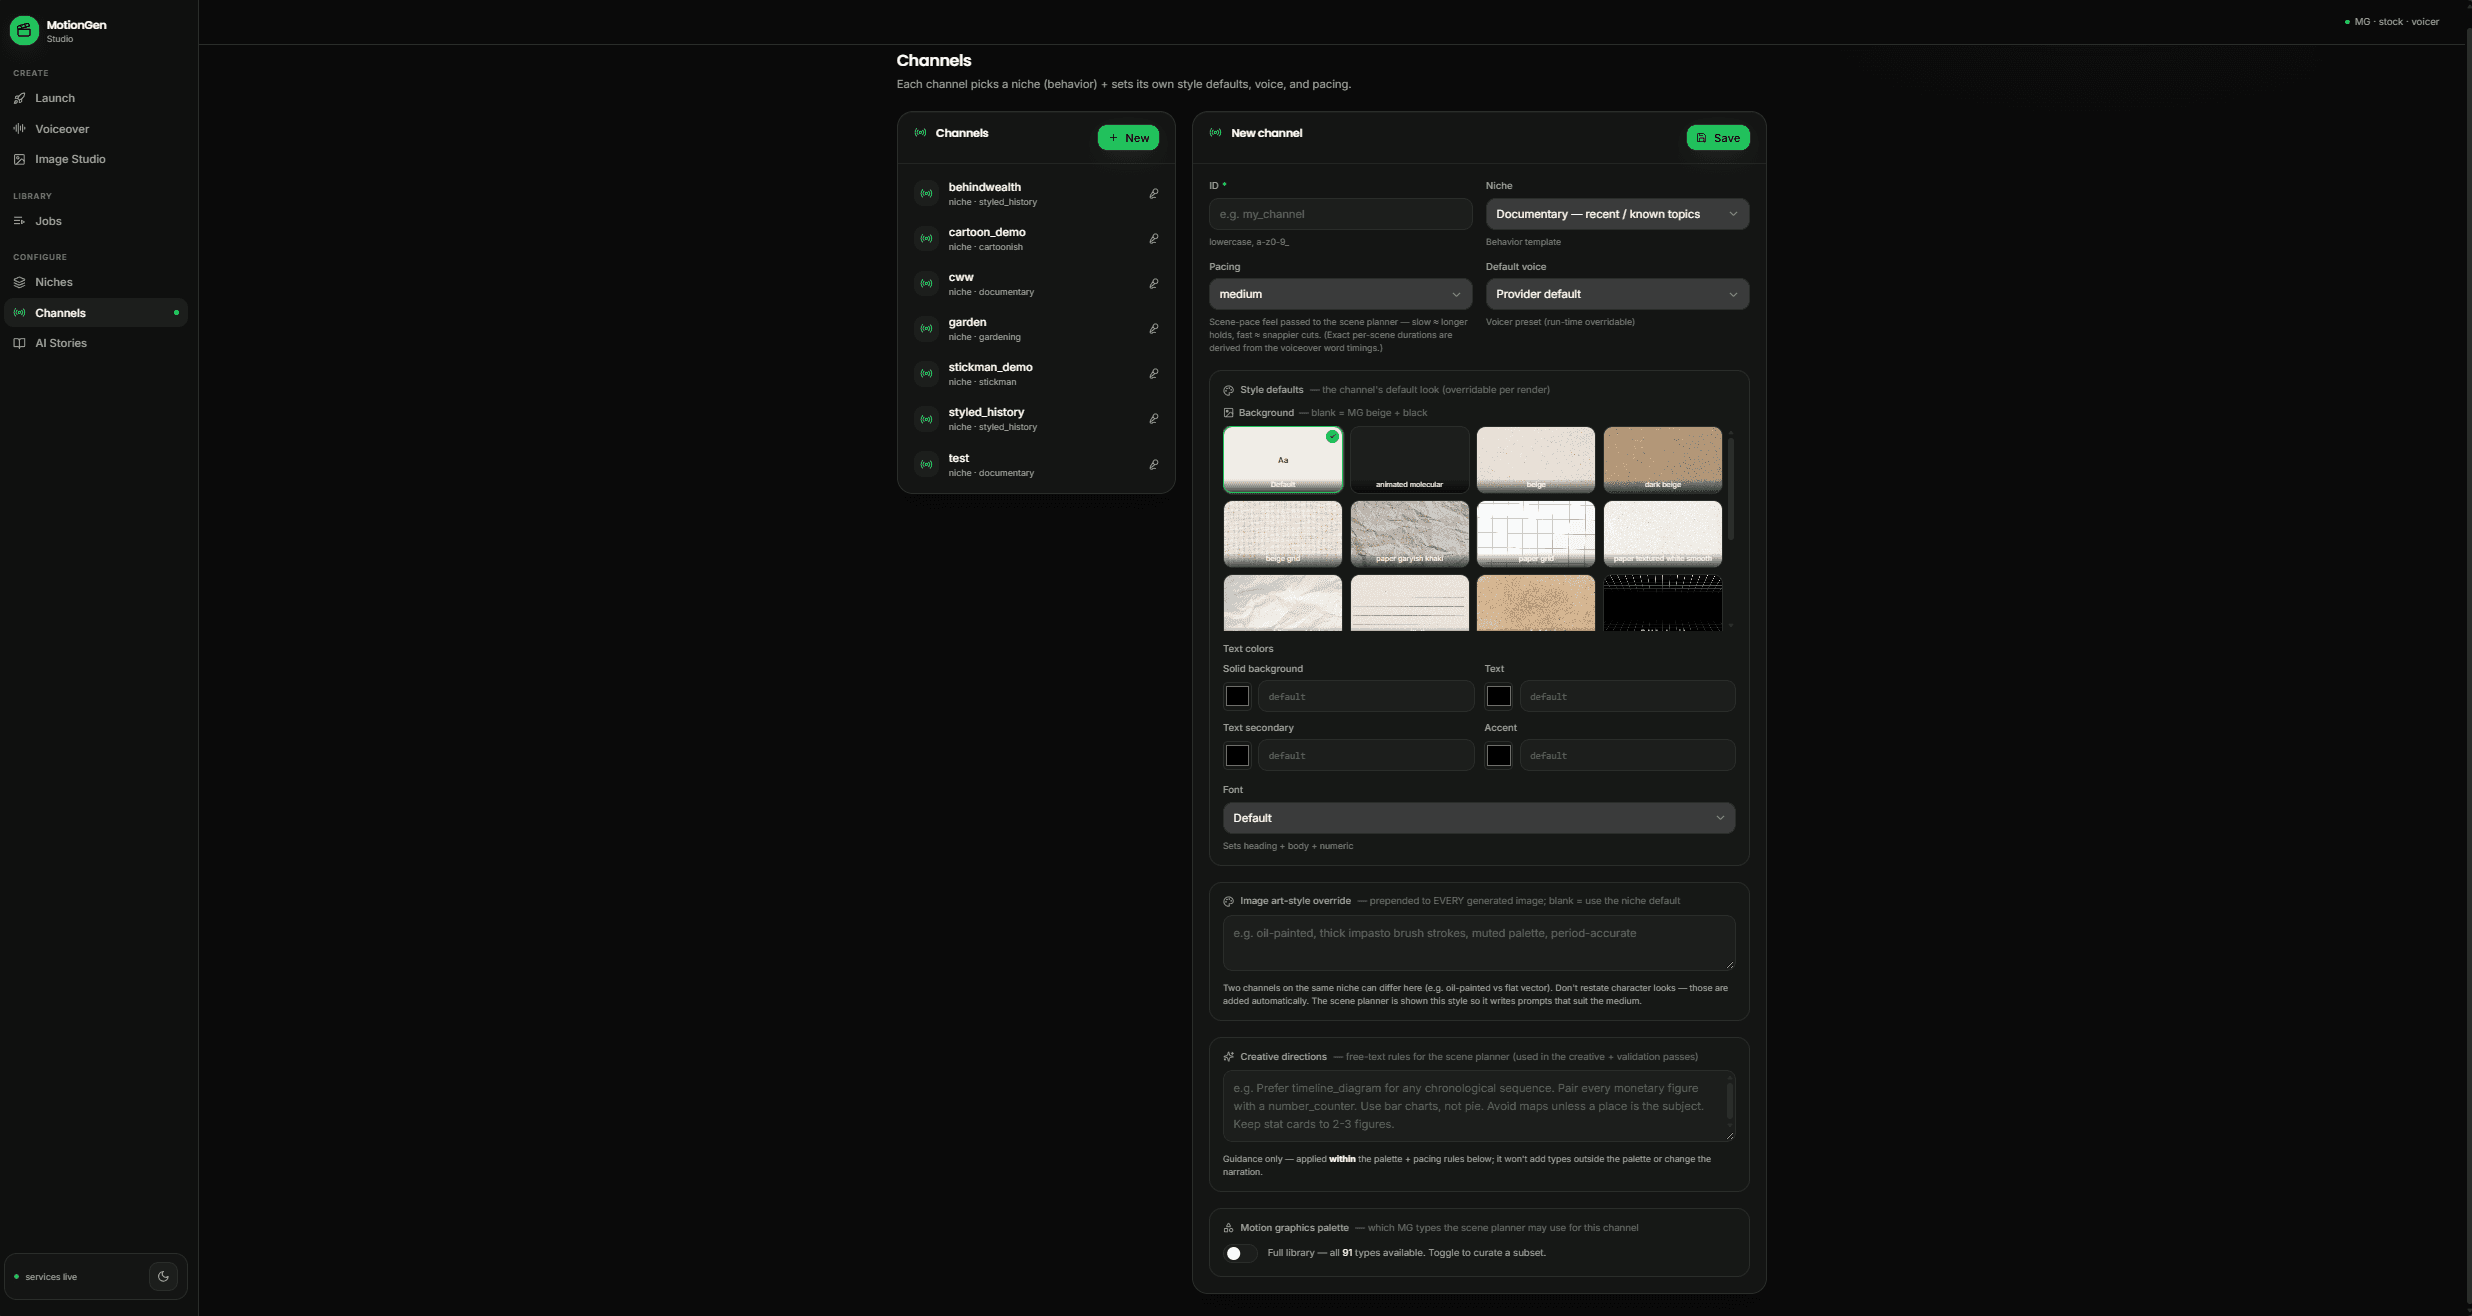The height and width of the screenshot is (1316, 2472).
Task: Toggle dark mode moon icon
Action: pyautogui.click(x=164, y=1276)
